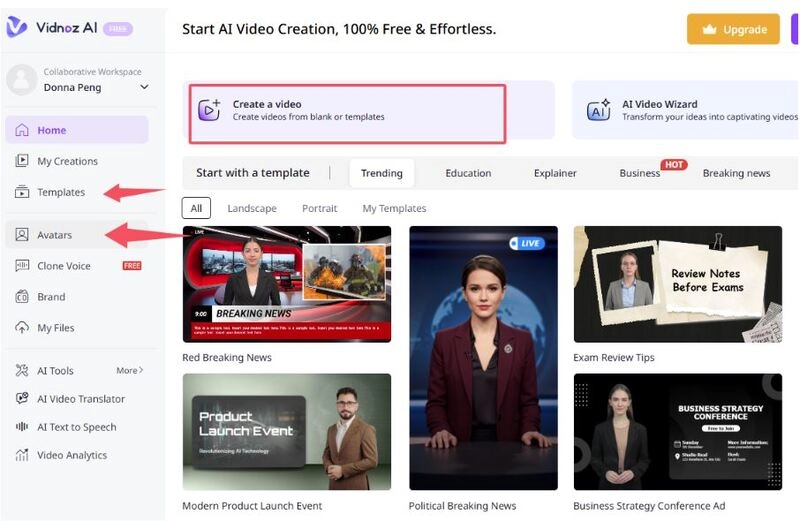Click "Business Strategy Conference Ad" title text
This screenshot has height=521, width=800.
pyautogui.click(x=649, y=506)
